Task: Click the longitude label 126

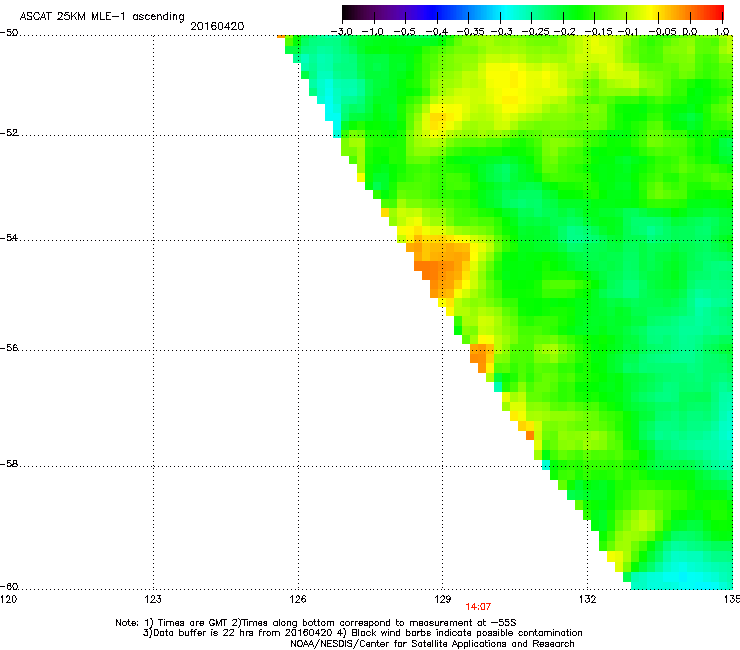Action: pos(298,599)
